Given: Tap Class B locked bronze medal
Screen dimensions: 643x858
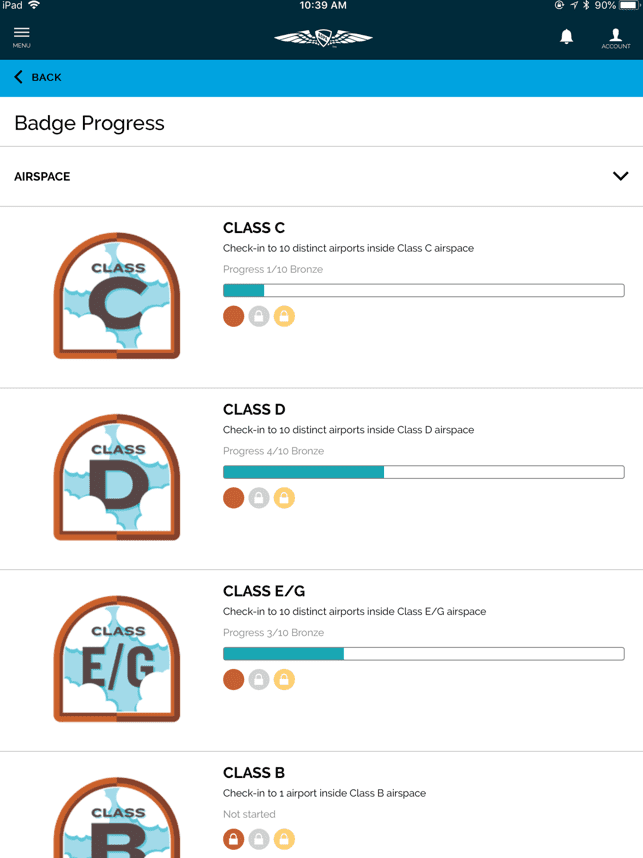Looking at the screenshot, I should 234,839.
